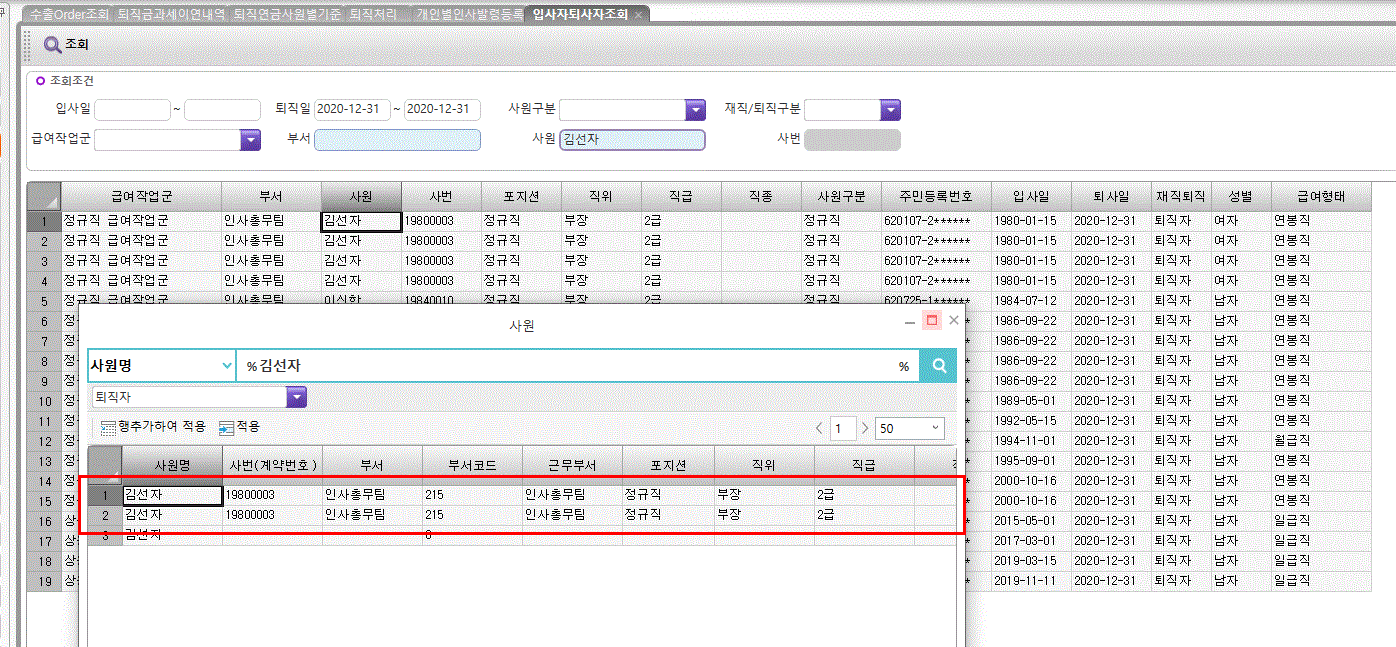
Task: Close the 입사자퇴사자조회 tab
Action: pos(638,14)
